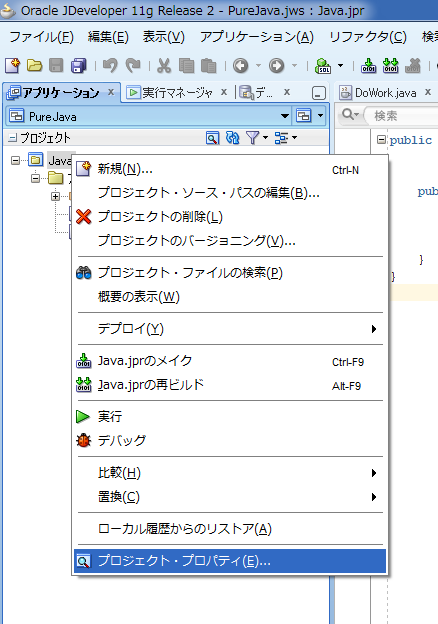Collapse the folder node under Java
Viewport: 438px width, 624px height.
tap(35, 178)
